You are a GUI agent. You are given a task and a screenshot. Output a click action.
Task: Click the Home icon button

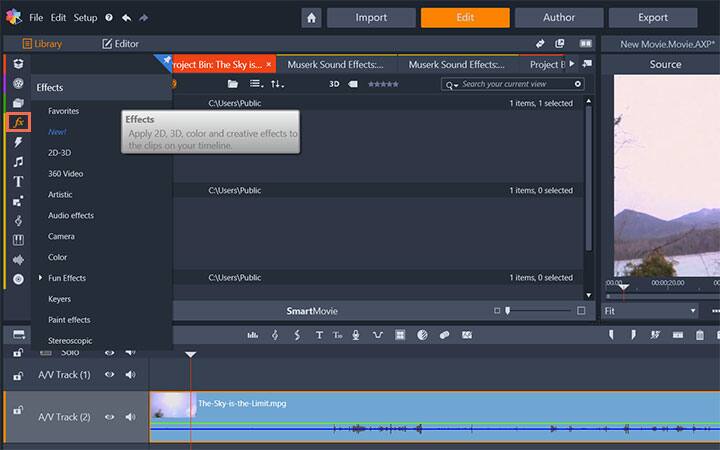tap(312, 18)
